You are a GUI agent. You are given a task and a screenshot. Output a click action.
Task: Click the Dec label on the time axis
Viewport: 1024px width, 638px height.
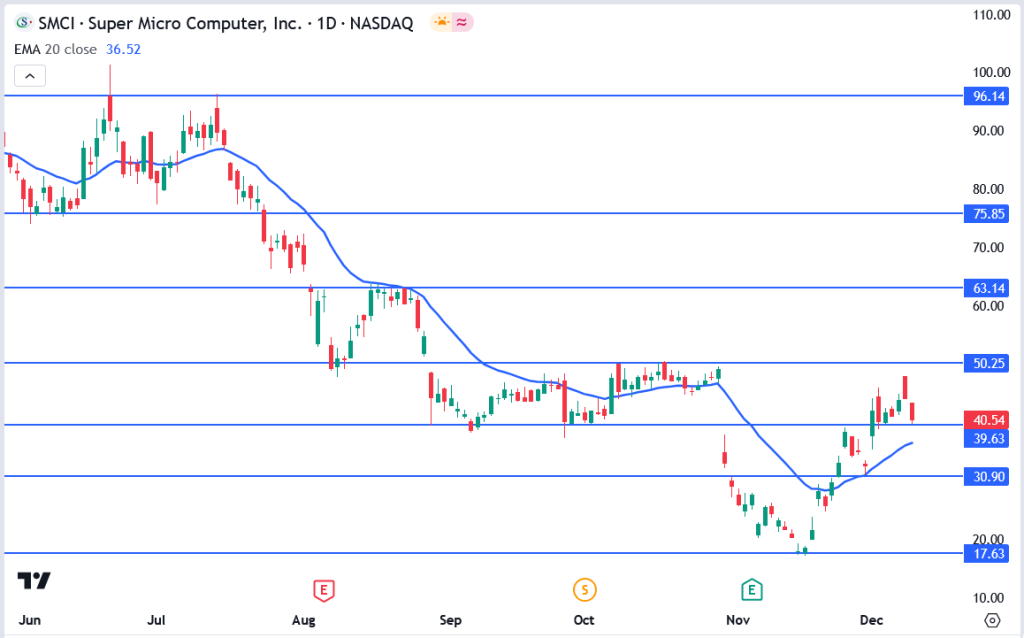click(875, 620)
